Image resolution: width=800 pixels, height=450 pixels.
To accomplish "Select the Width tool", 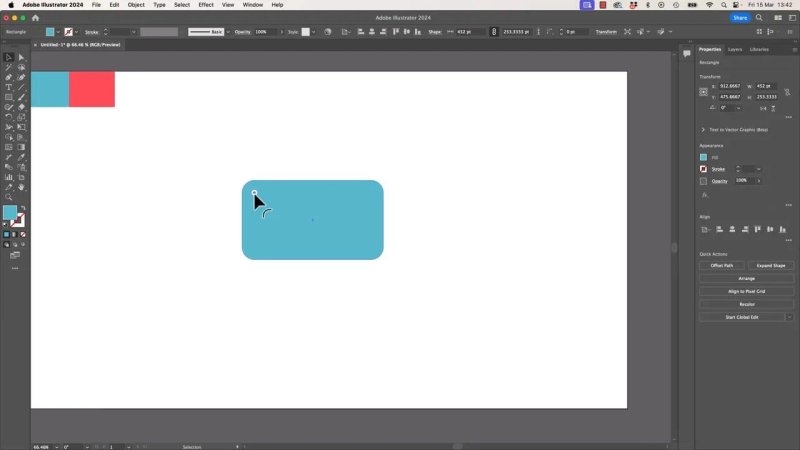I will point(9,127).
